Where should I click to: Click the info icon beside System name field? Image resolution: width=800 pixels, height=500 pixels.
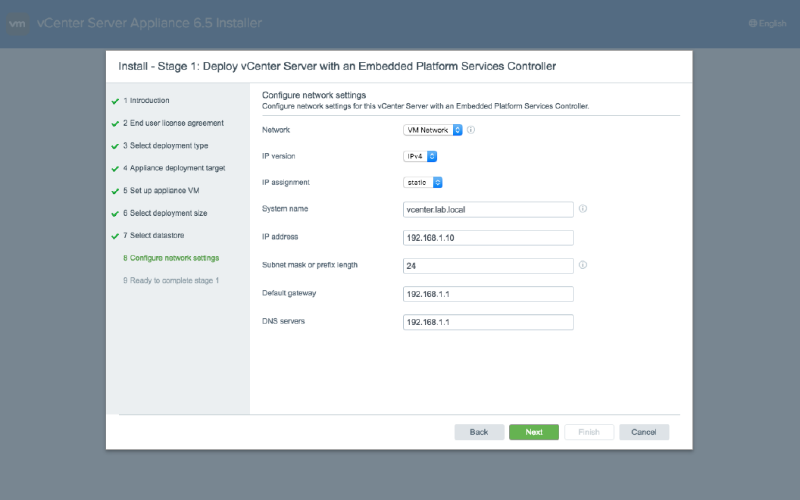pyautogui.click(x=582, y=209)
